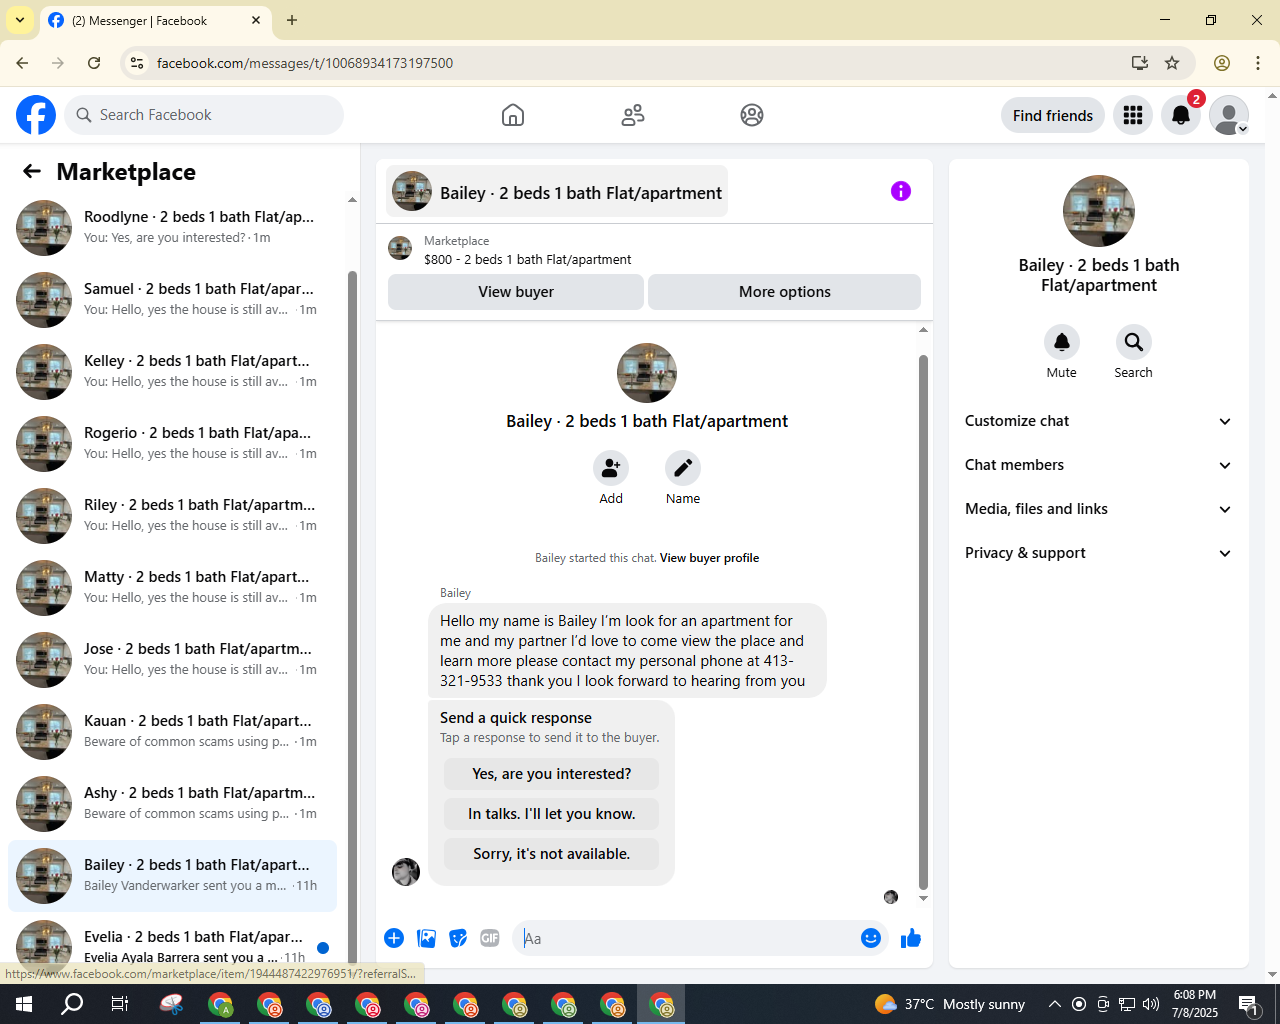Viewport: 1280px width, 1024px height.
Task: Open the View buyer profile link
Action: pos(709,558)
